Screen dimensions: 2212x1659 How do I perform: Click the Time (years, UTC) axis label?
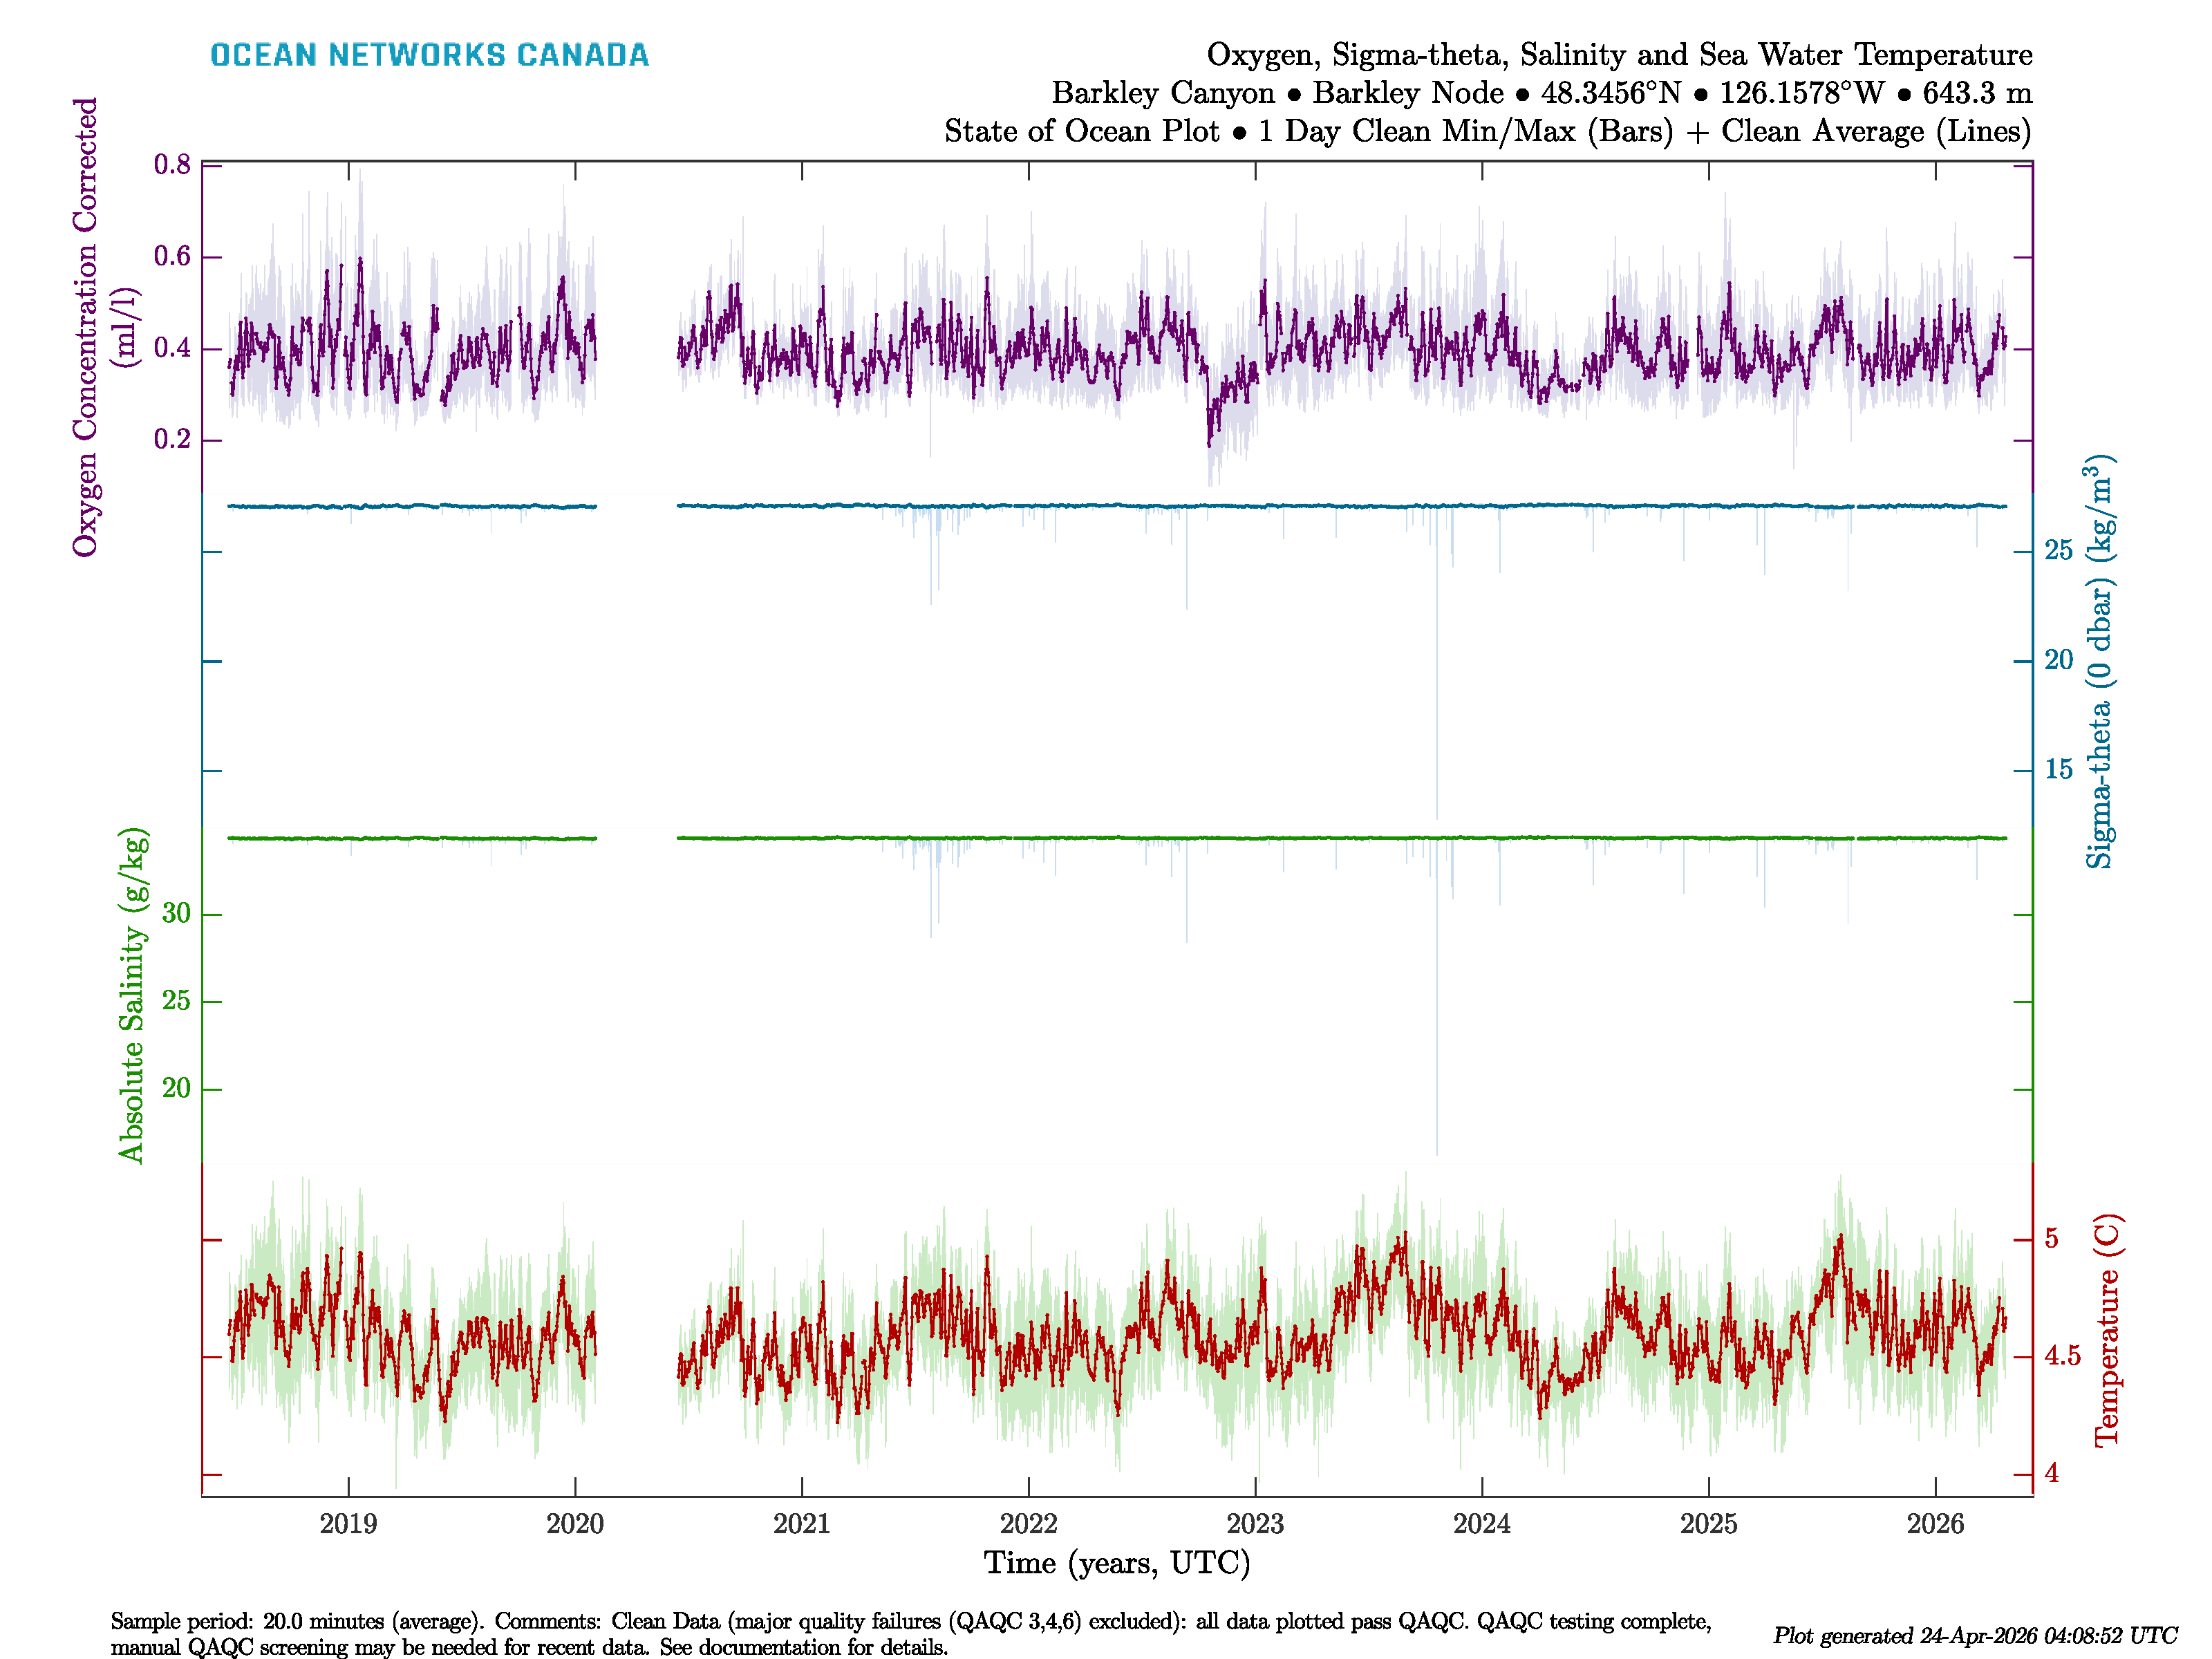click(1117, 1563)
